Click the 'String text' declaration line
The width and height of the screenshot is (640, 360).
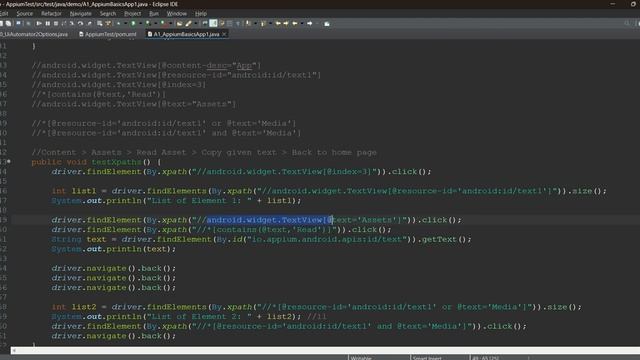tap(261, 239)
